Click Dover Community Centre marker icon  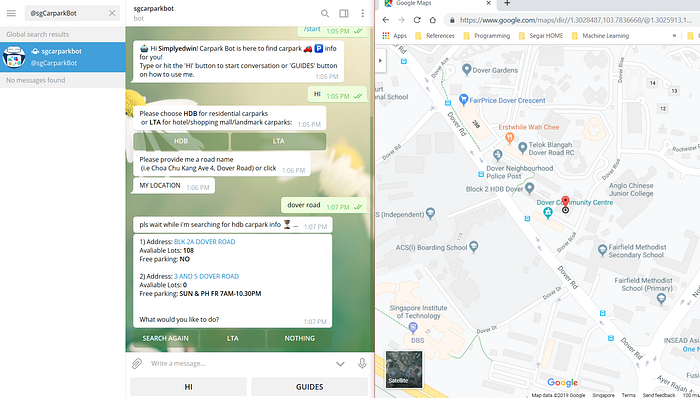coord(548,213)
